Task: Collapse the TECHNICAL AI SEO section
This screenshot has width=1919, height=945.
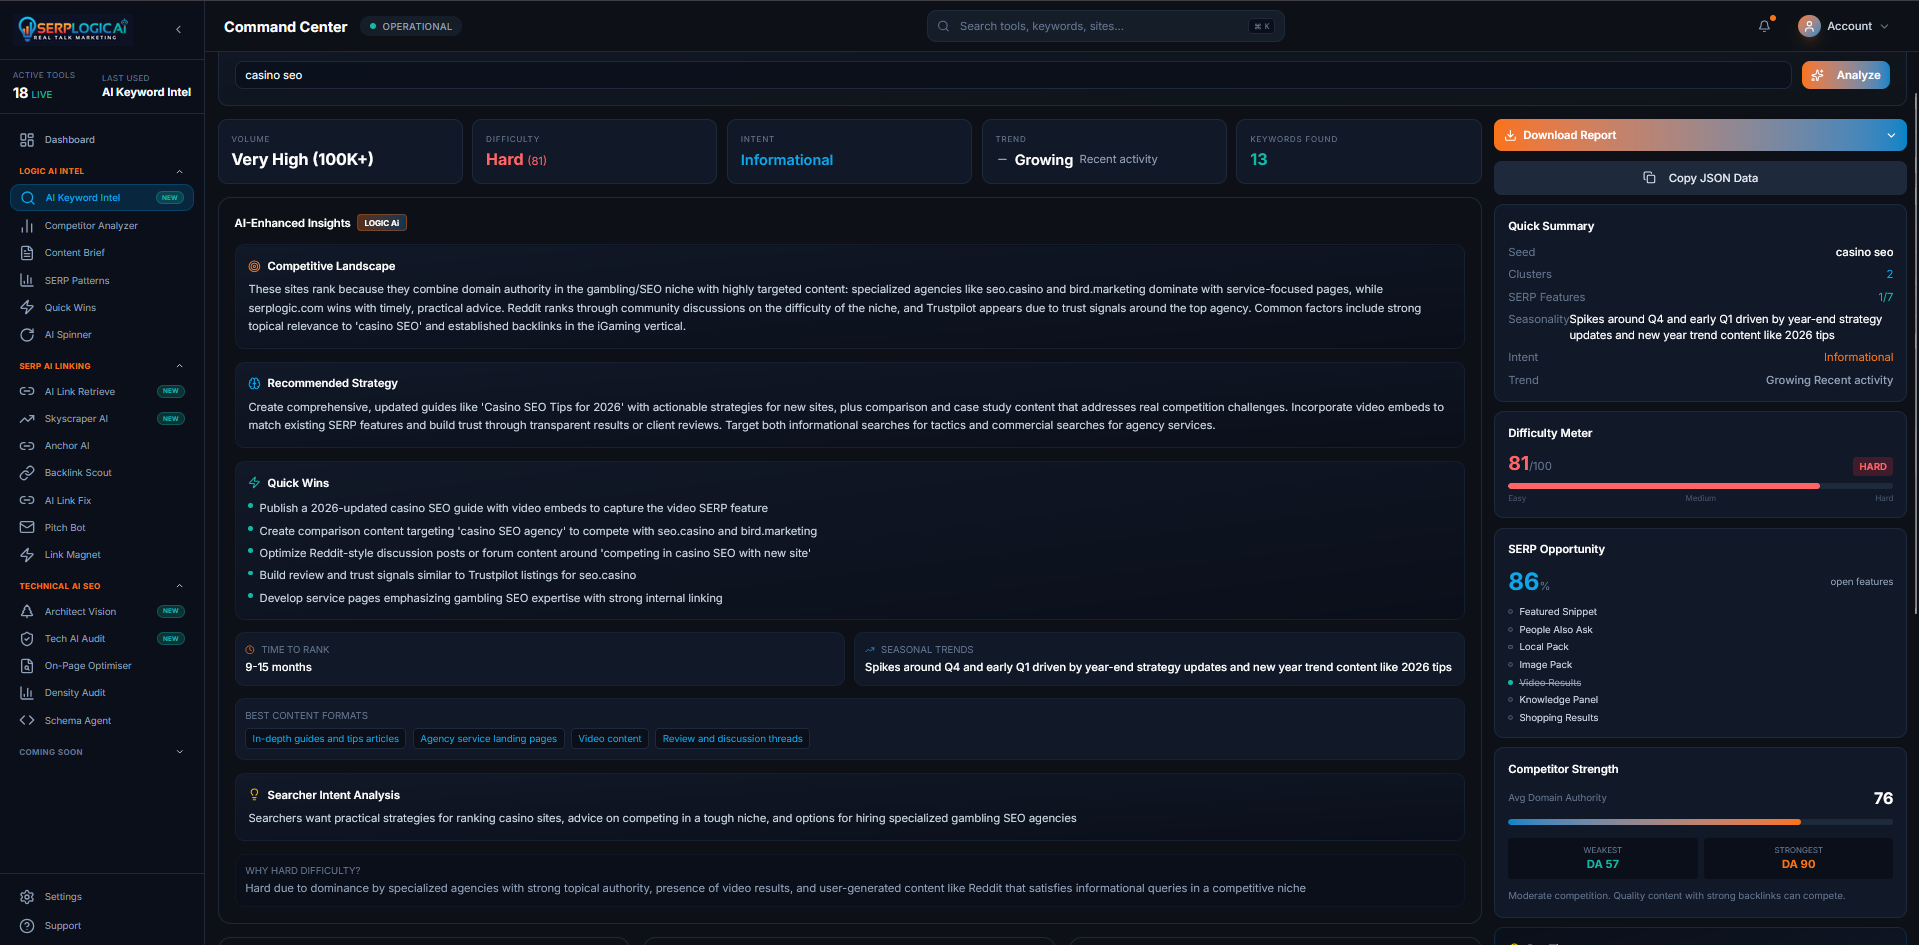Action: pyautogui.click(x=180, y=586)
